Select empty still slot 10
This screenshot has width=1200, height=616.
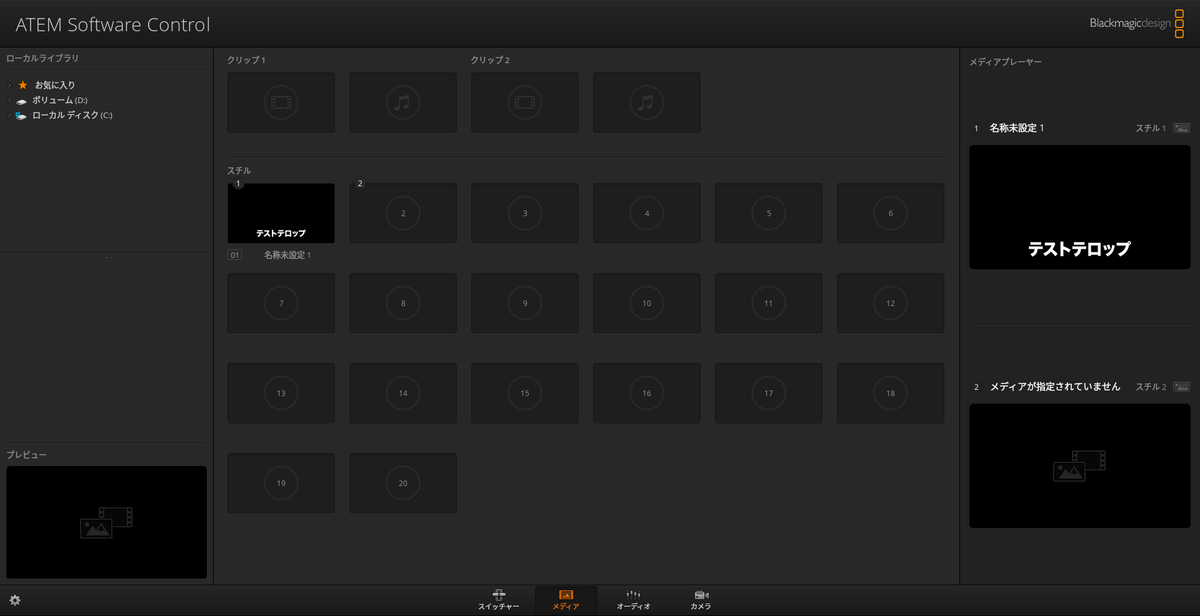point(647,303)
